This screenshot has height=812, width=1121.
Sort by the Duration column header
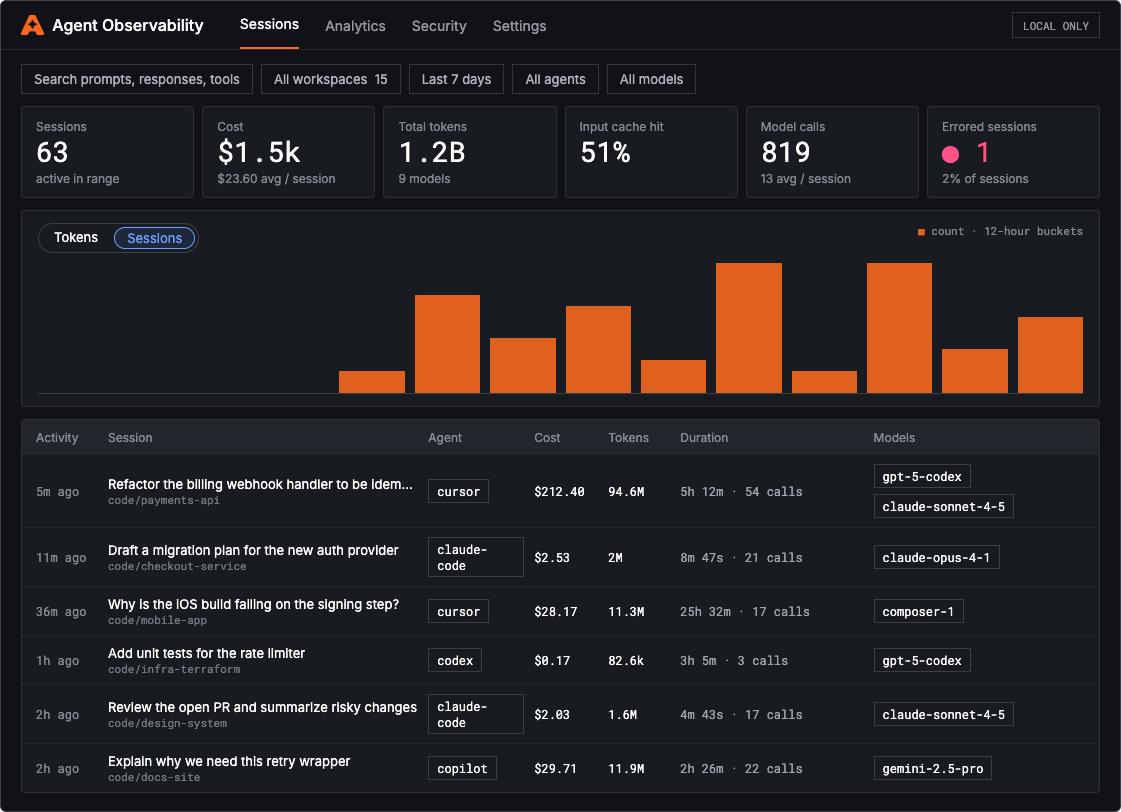coord(704,437)
